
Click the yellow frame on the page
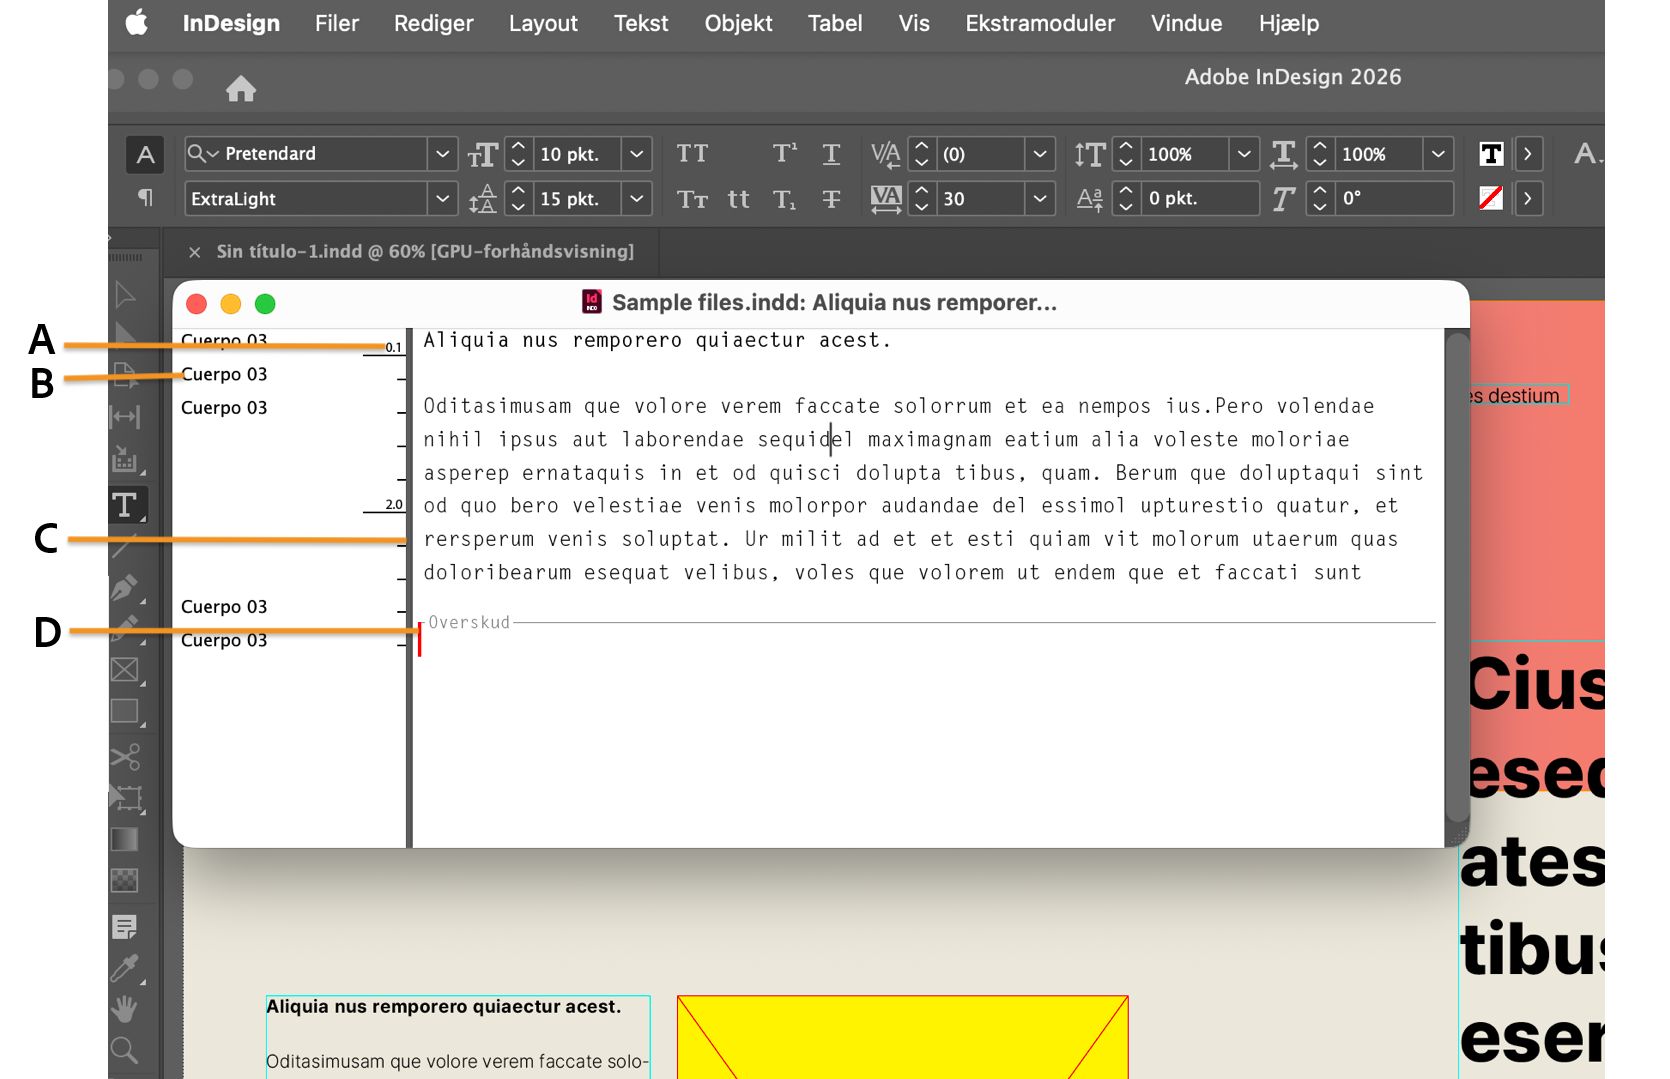(x=902, y=1037)
